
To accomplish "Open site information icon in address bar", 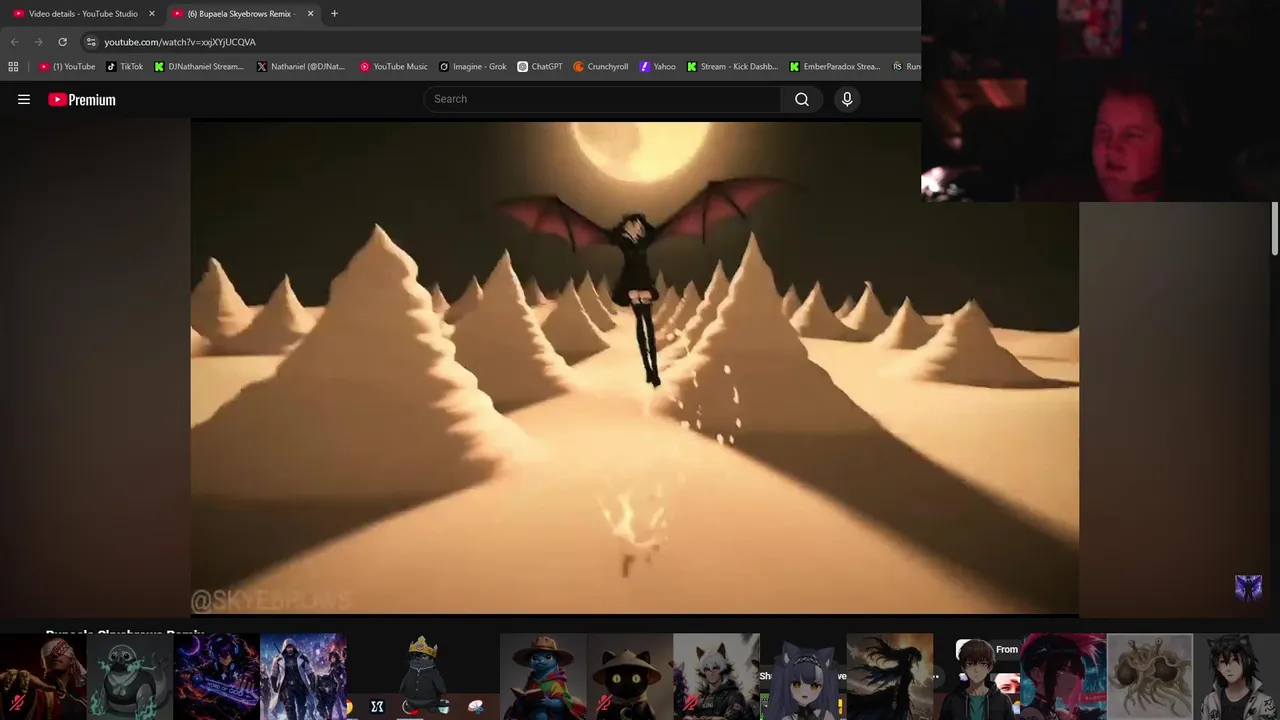I will tap(91, 42).
